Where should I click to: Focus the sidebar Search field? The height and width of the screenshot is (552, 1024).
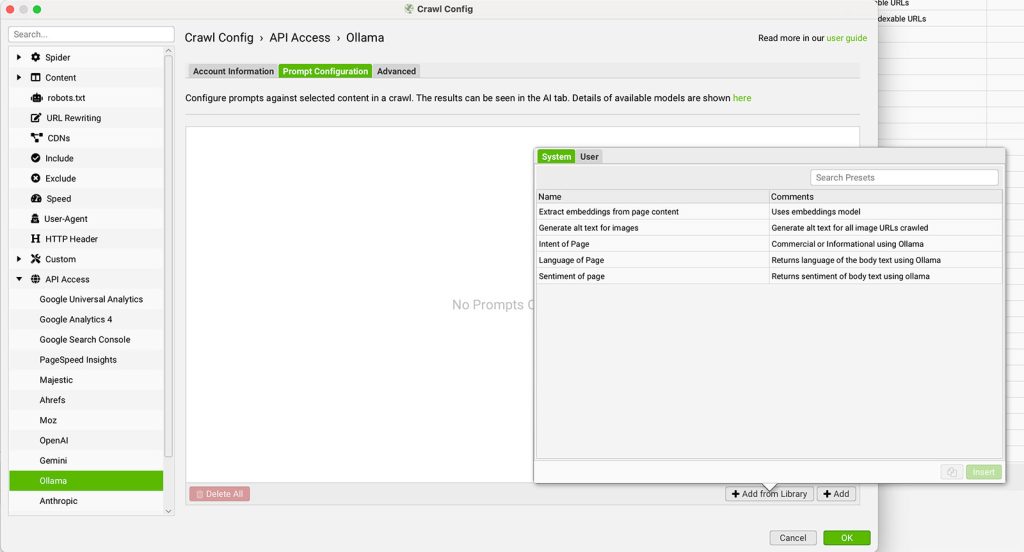[x=91, y=34]
